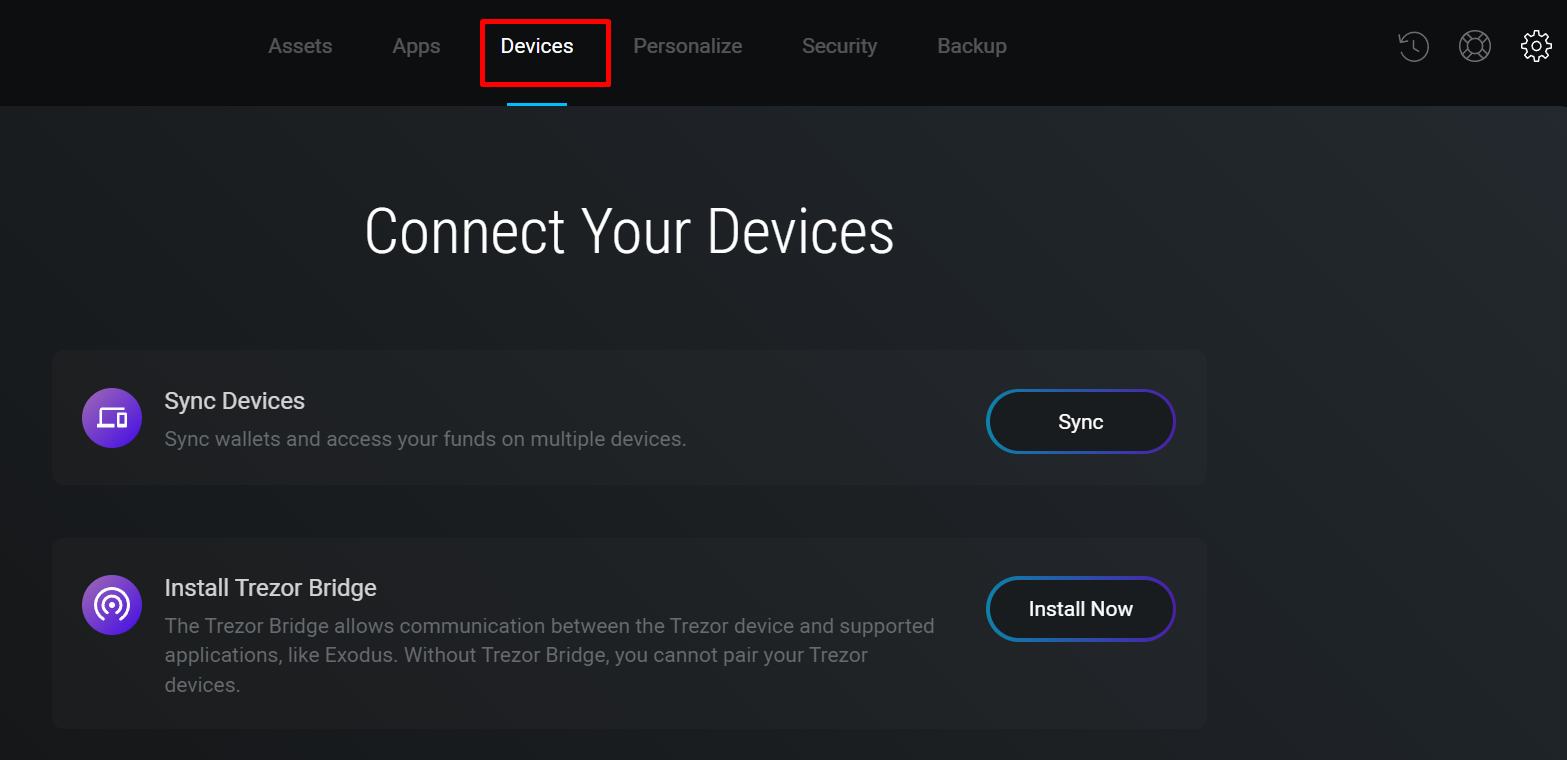Click the Connect Your Devices heading
This screenshot has width=1567, height=760.
tap(629, 232)
